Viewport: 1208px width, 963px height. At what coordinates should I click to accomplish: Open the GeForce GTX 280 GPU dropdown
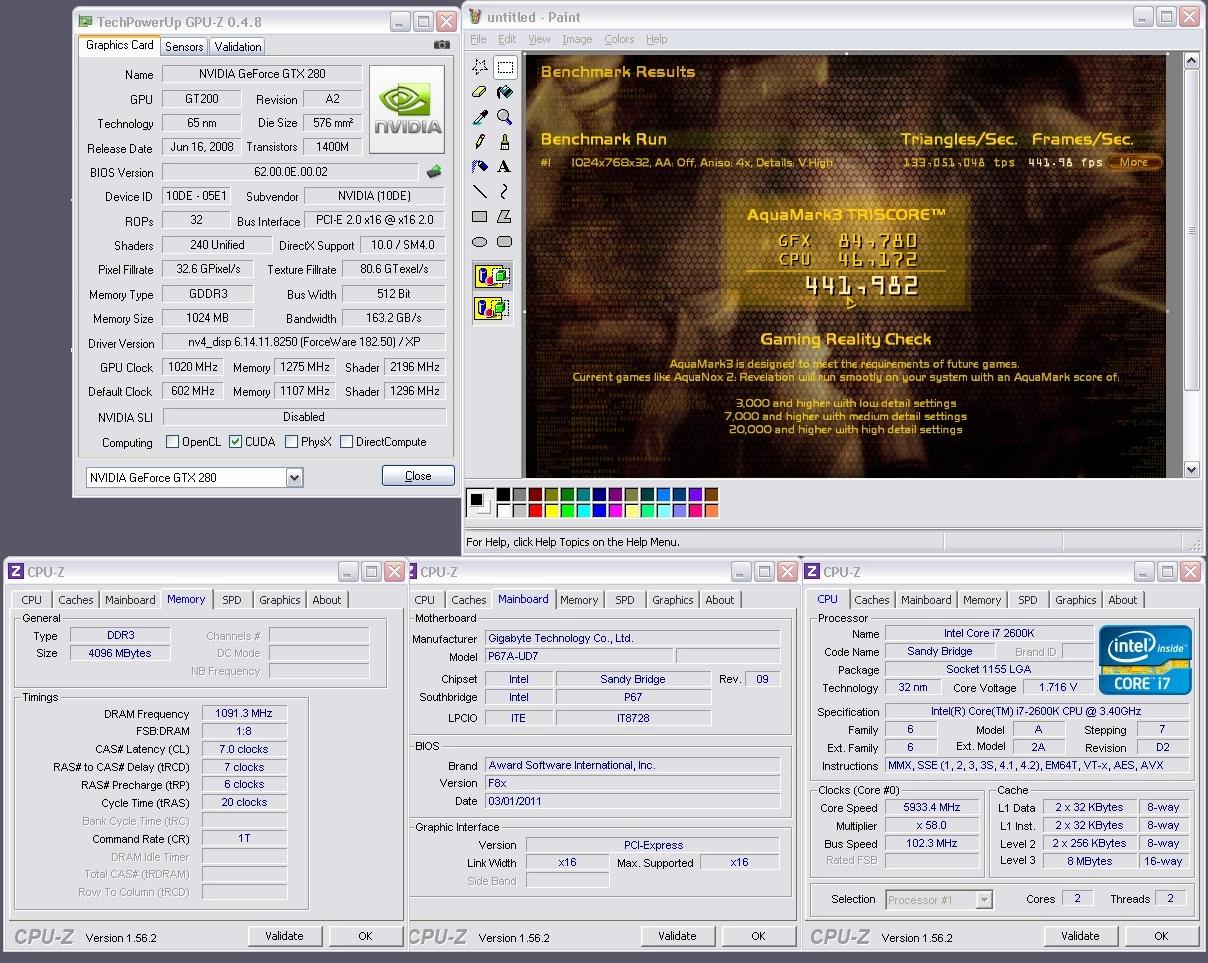point(294,478)
